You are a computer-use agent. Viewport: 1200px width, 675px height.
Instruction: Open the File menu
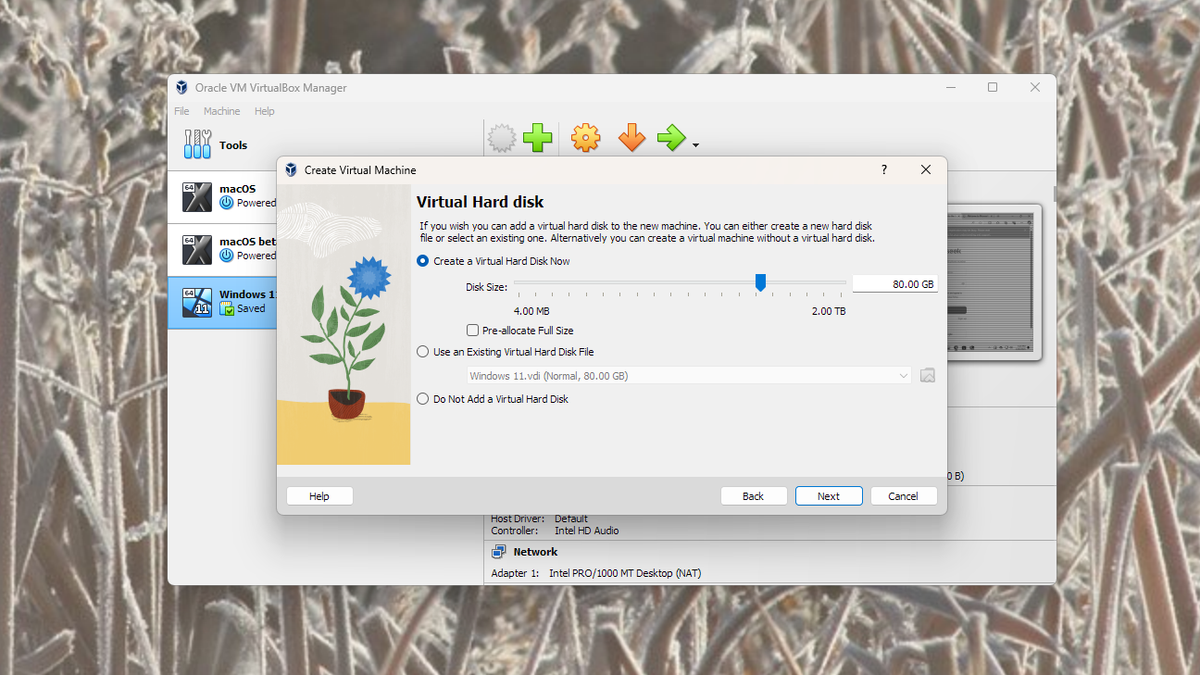[181, 111]
